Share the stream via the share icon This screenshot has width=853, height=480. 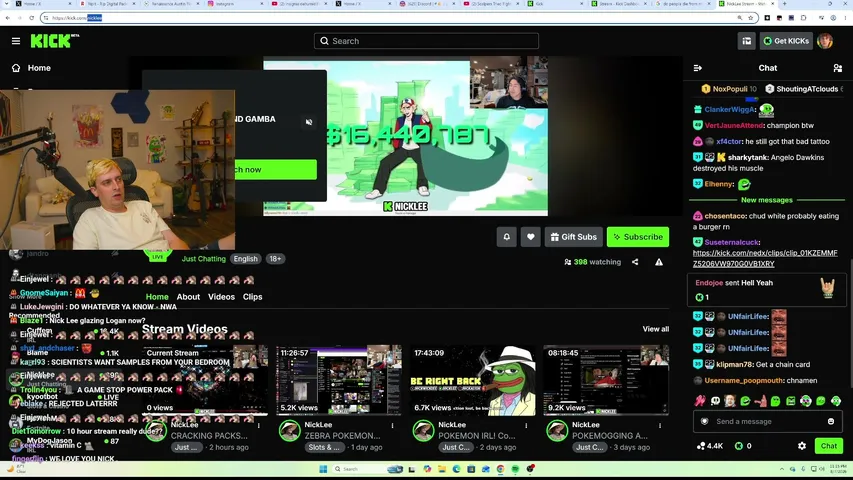click(x=635, y=262)
